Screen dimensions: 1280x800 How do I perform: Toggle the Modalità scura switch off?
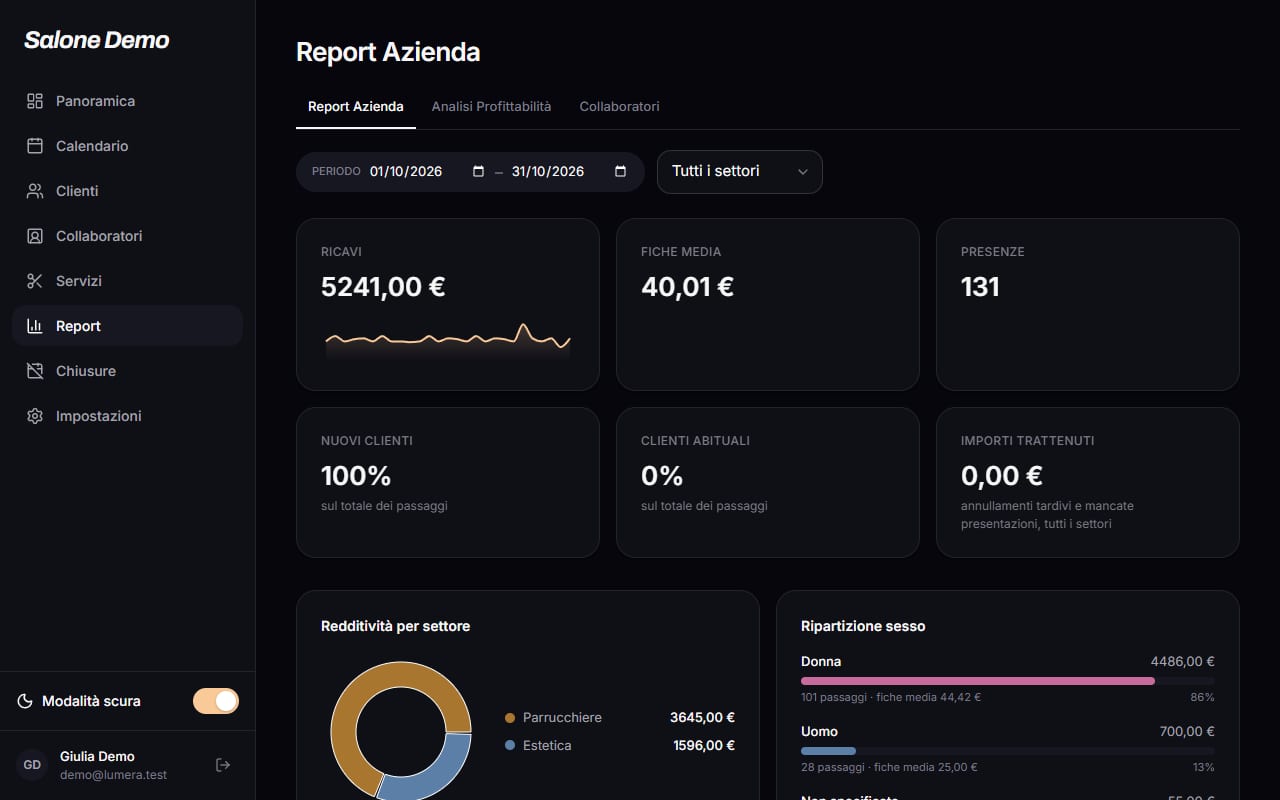point(216,701)
